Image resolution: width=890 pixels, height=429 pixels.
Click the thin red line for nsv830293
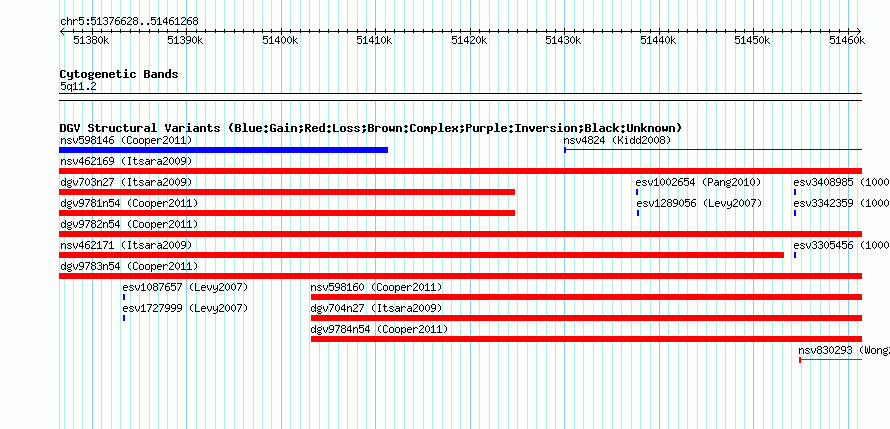coord(830,360)
